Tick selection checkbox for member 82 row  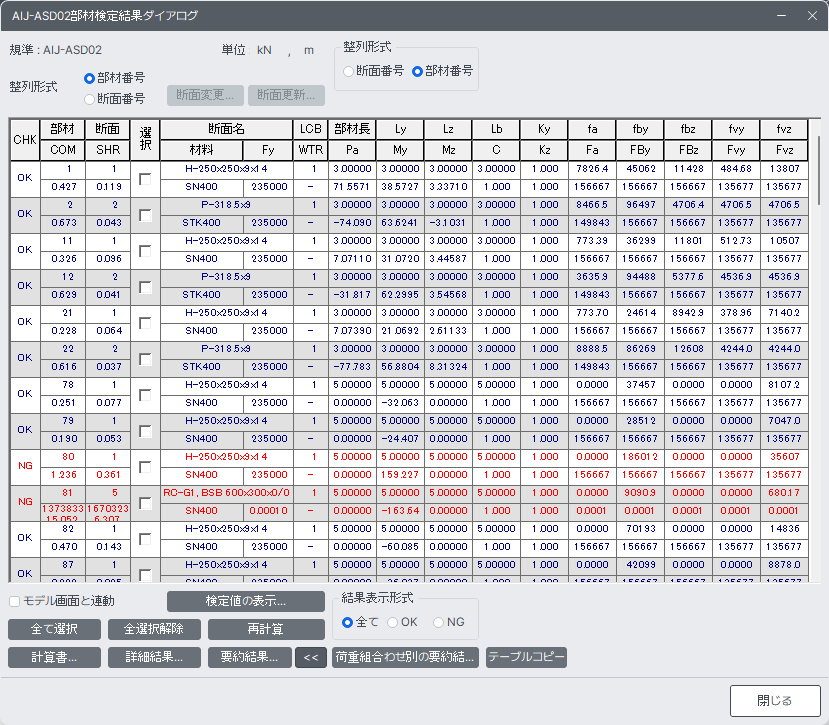(145, 538)
